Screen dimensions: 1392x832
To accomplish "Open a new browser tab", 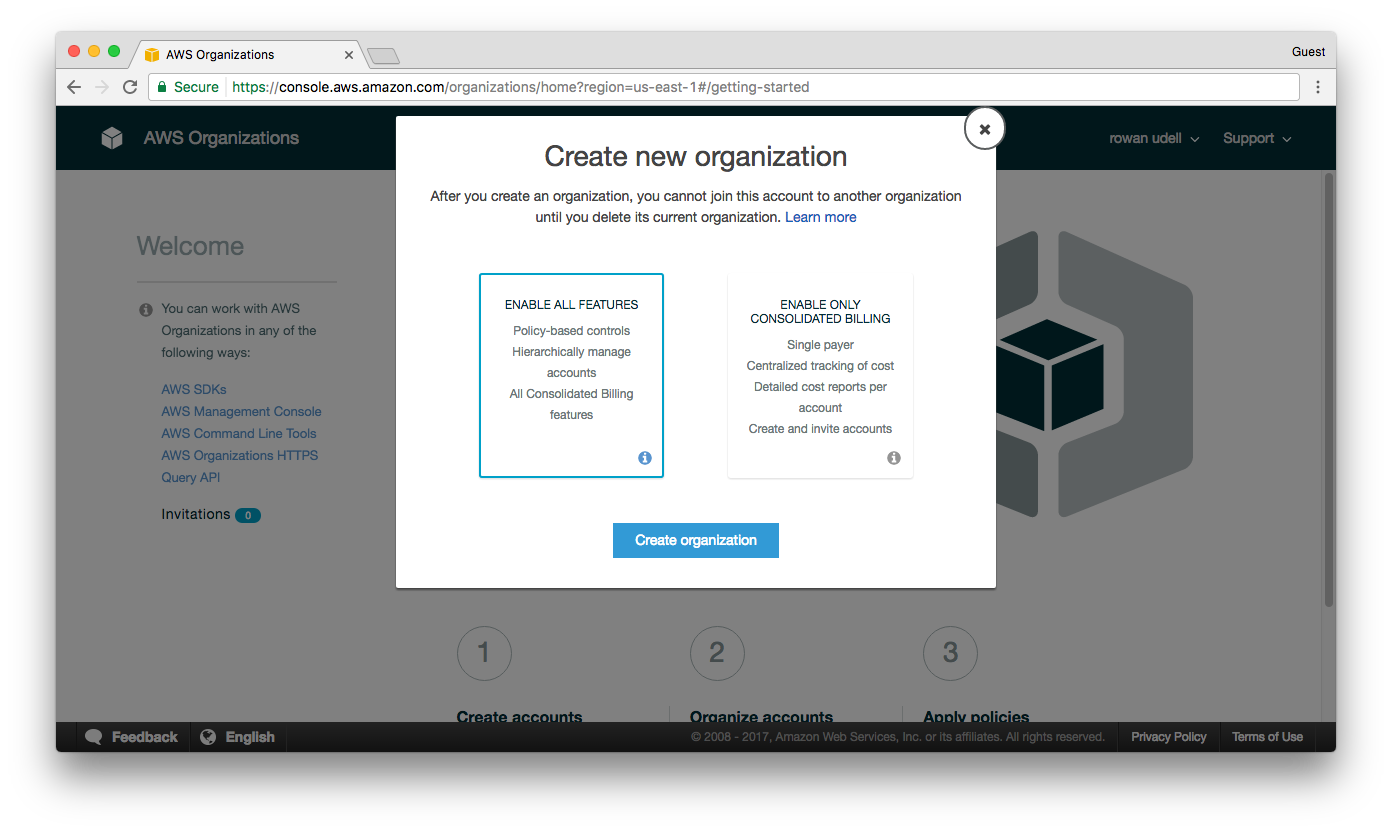I will [x=383, y=55].
